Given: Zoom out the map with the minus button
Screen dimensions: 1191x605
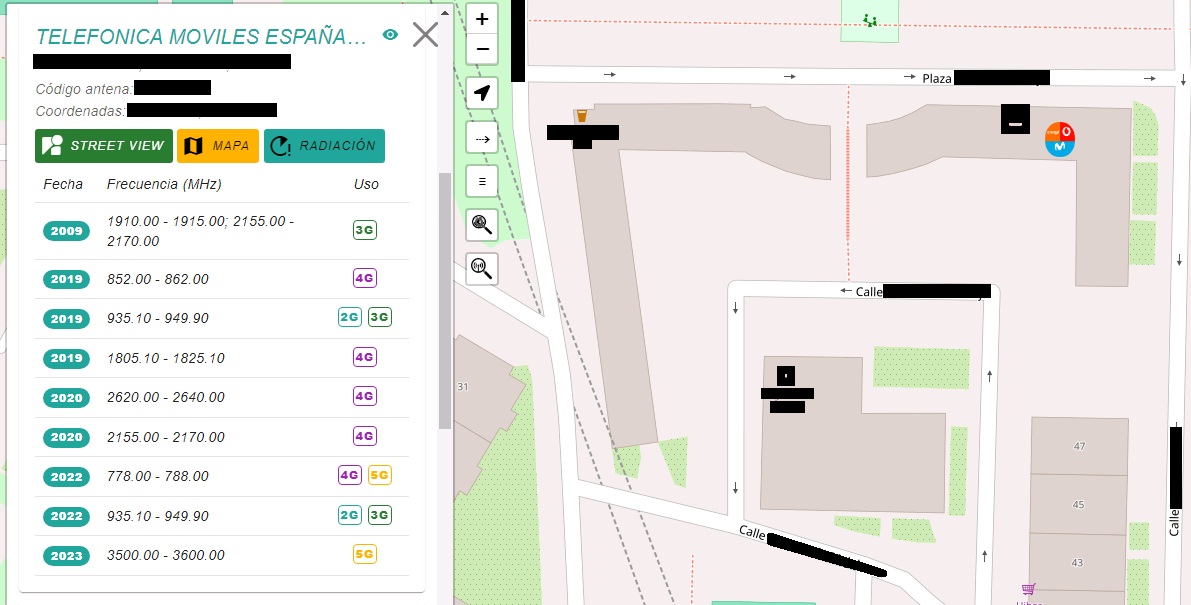Looking at the screenshot, I should coord(482,49).
